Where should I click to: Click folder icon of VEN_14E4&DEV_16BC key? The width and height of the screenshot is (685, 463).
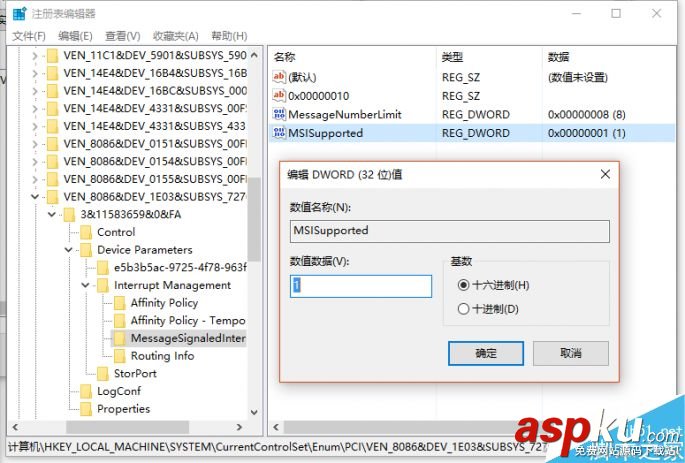point(52,91)
